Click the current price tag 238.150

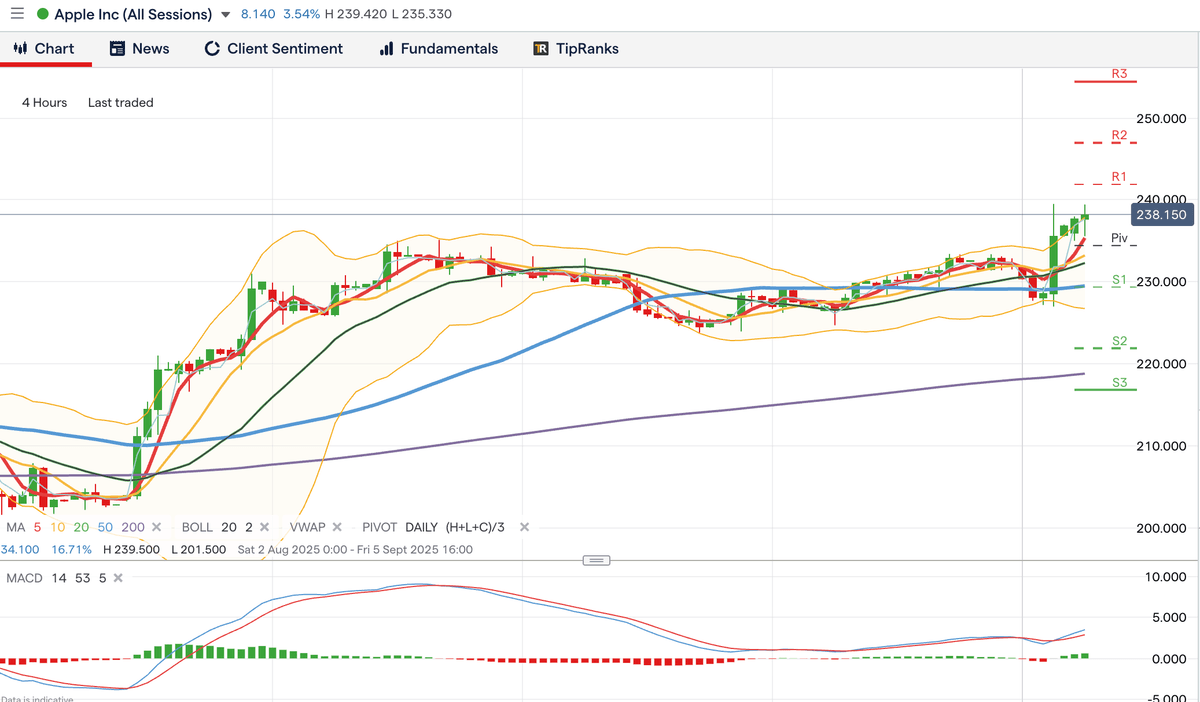1163,215
